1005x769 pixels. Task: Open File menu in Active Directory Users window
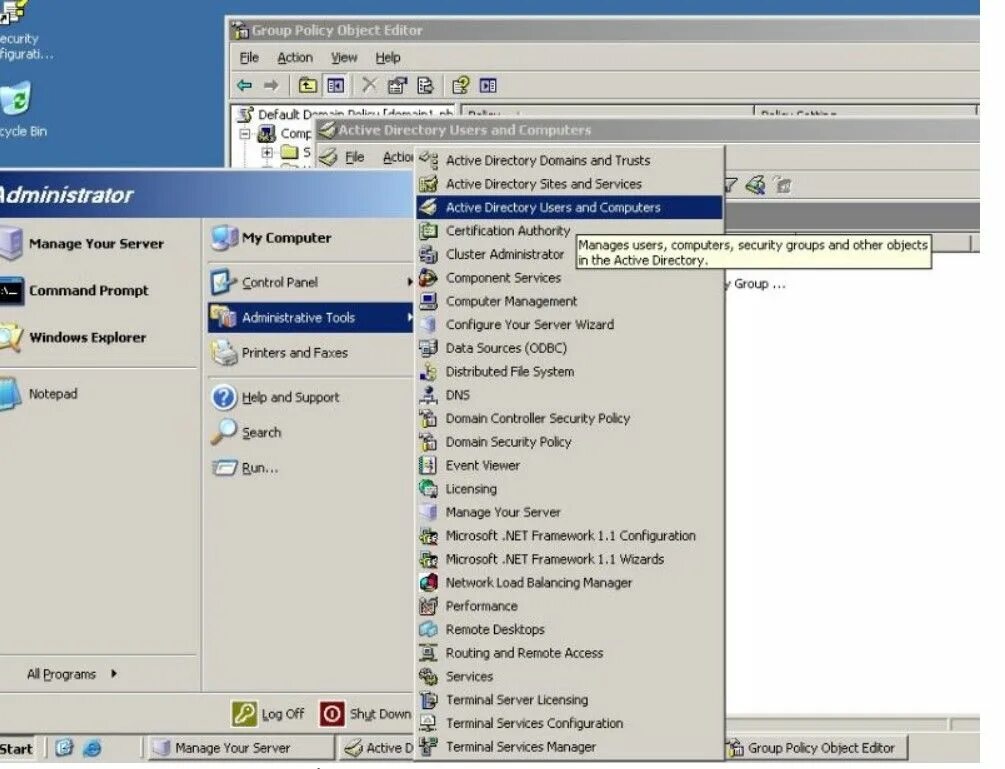(354, 157)
